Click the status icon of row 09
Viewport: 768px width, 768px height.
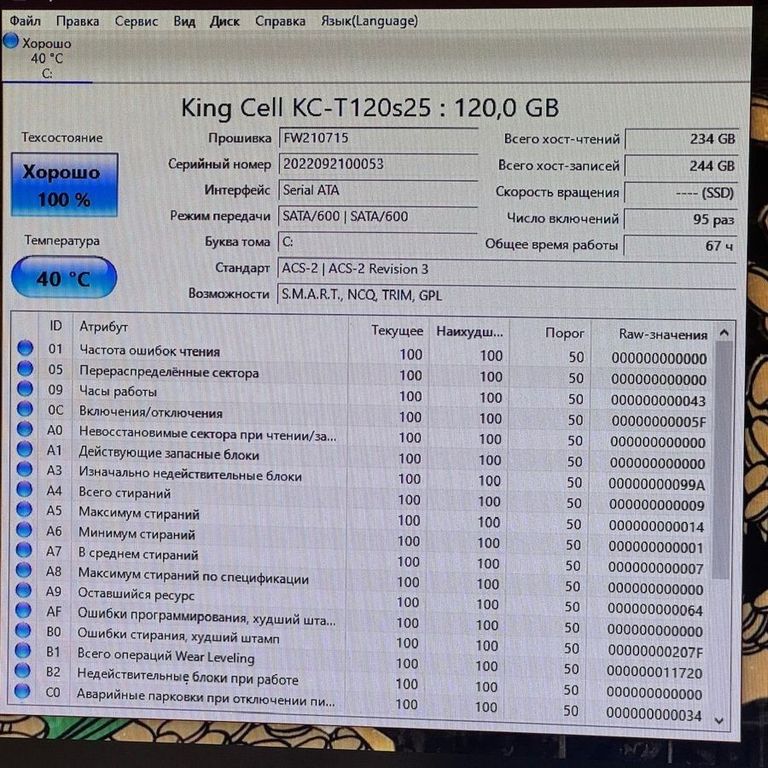tap(25, 389)
